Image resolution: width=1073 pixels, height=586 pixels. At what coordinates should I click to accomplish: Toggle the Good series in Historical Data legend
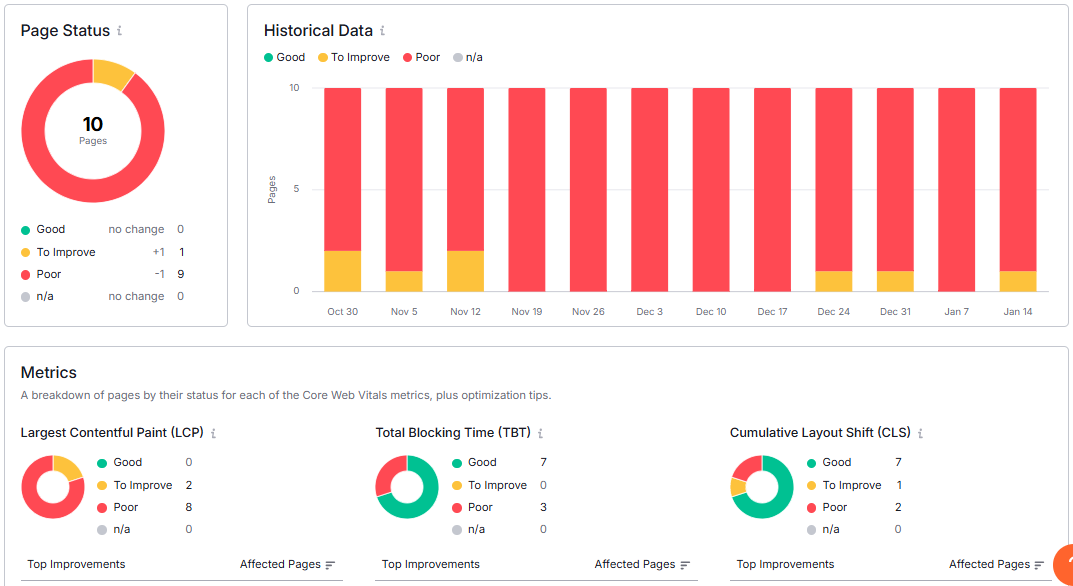(x=285, y=57)
